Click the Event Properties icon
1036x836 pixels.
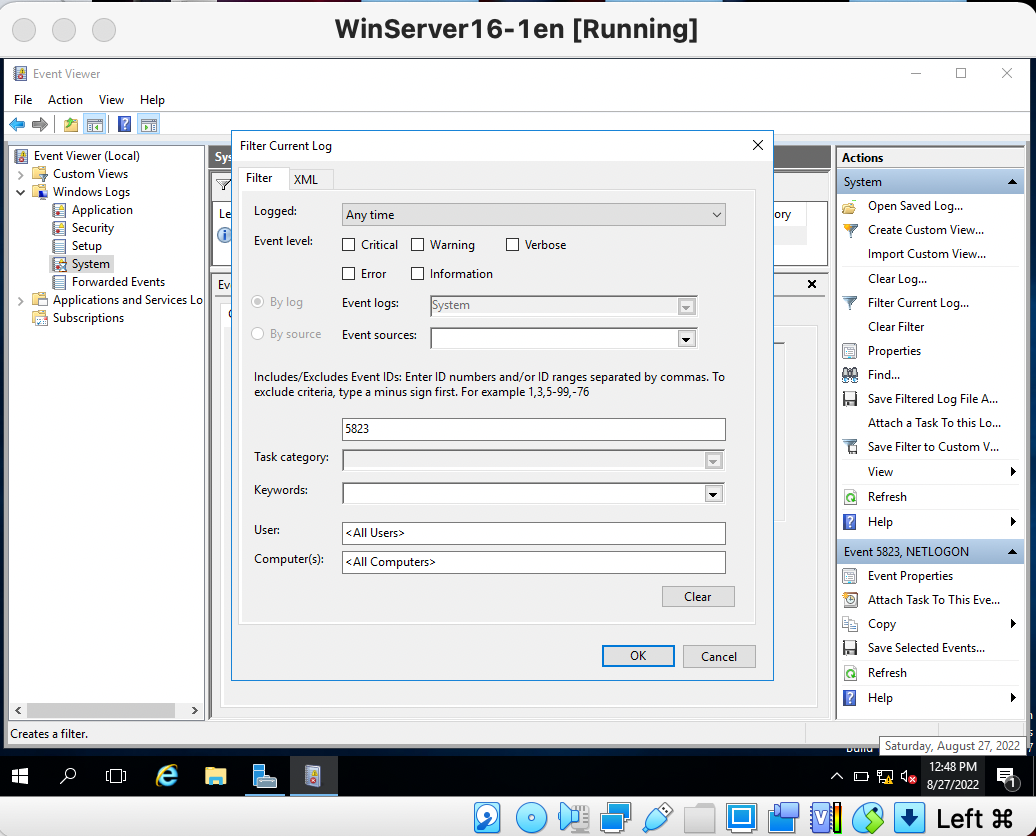(x=850, y=576)
